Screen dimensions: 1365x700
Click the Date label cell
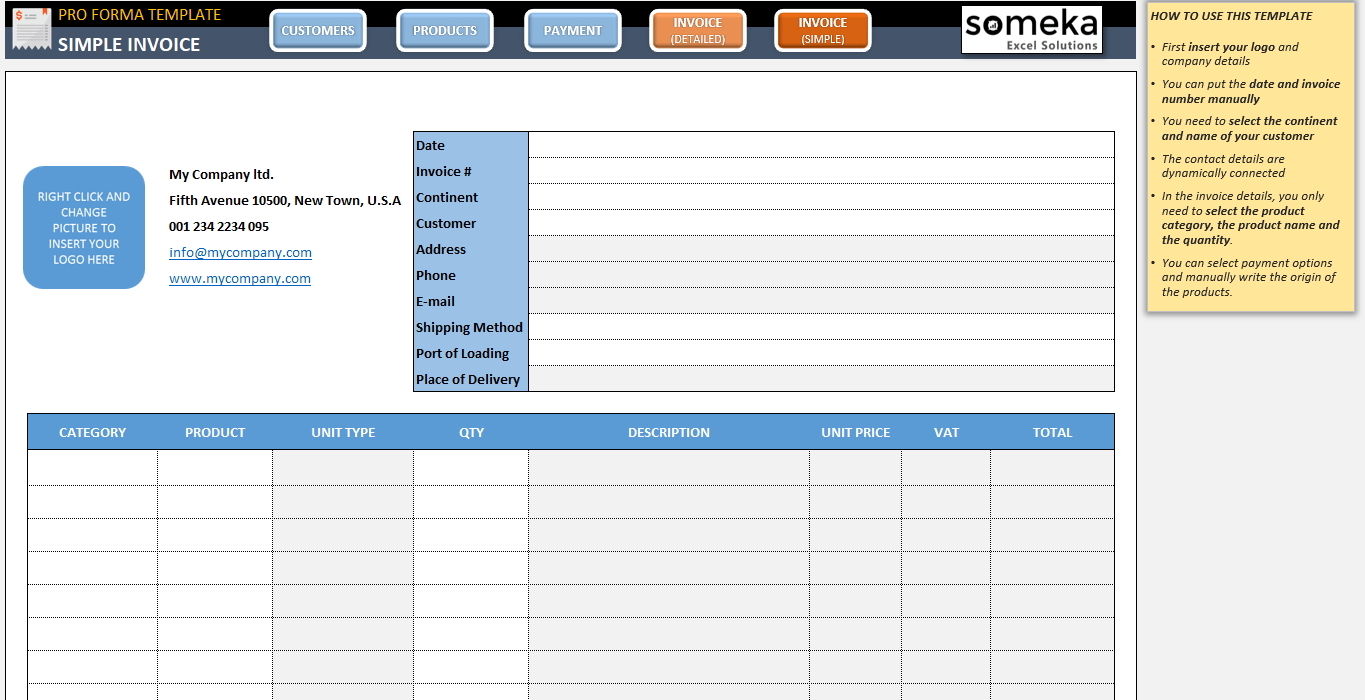[x=471, y=145]
